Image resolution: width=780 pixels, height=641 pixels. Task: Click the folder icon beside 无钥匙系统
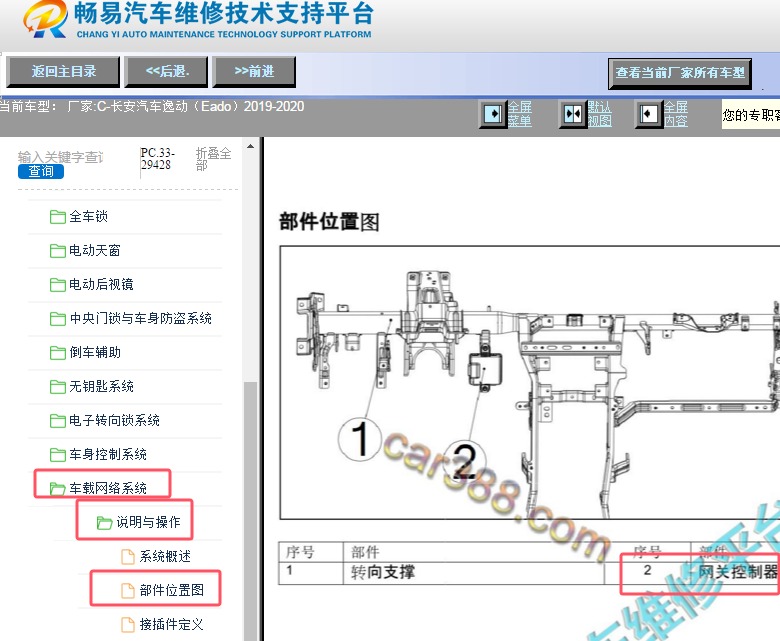click(58, 386)
